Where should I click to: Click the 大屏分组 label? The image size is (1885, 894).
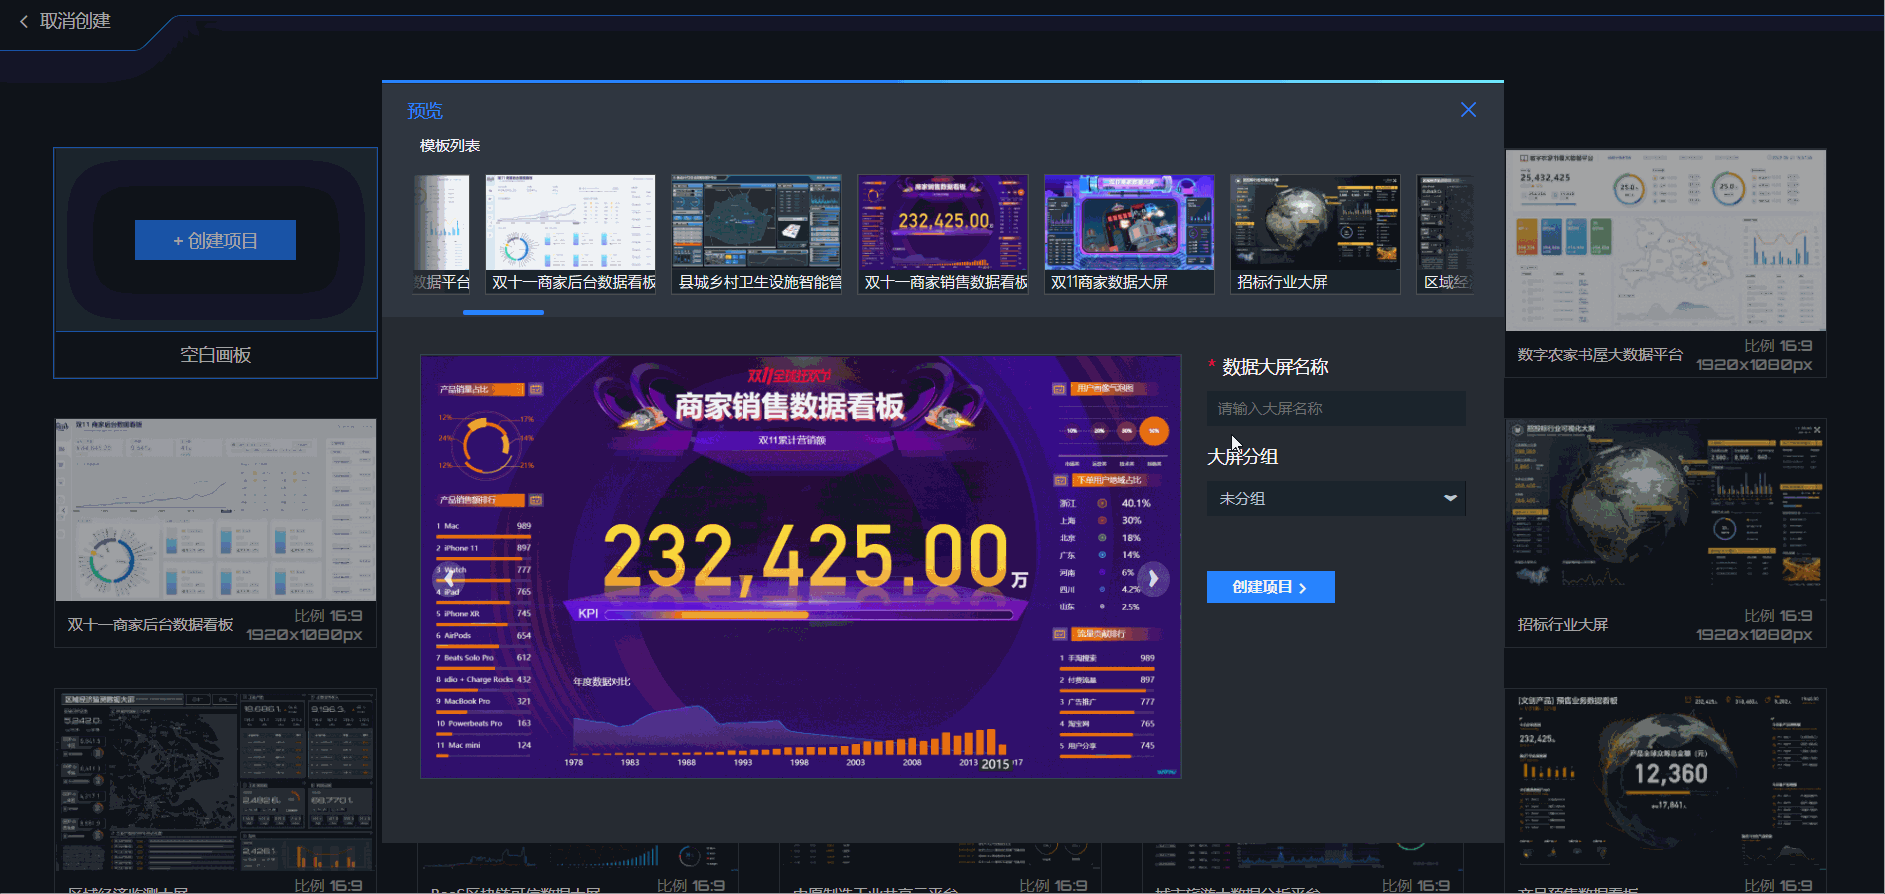point(1242,457)
